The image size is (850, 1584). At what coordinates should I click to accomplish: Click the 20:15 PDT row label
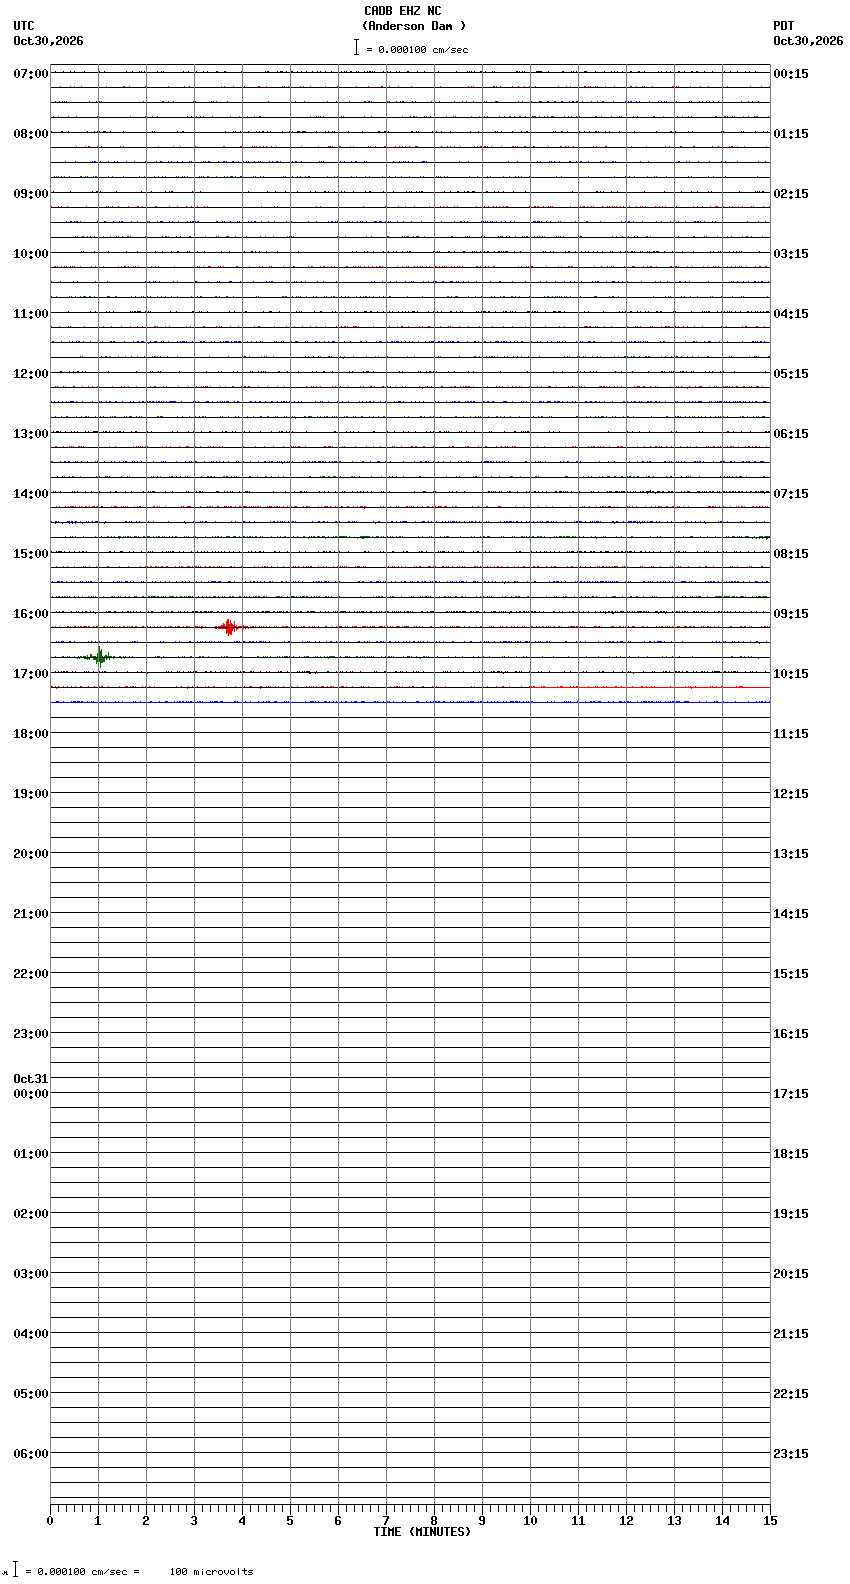coord(791,1274)
